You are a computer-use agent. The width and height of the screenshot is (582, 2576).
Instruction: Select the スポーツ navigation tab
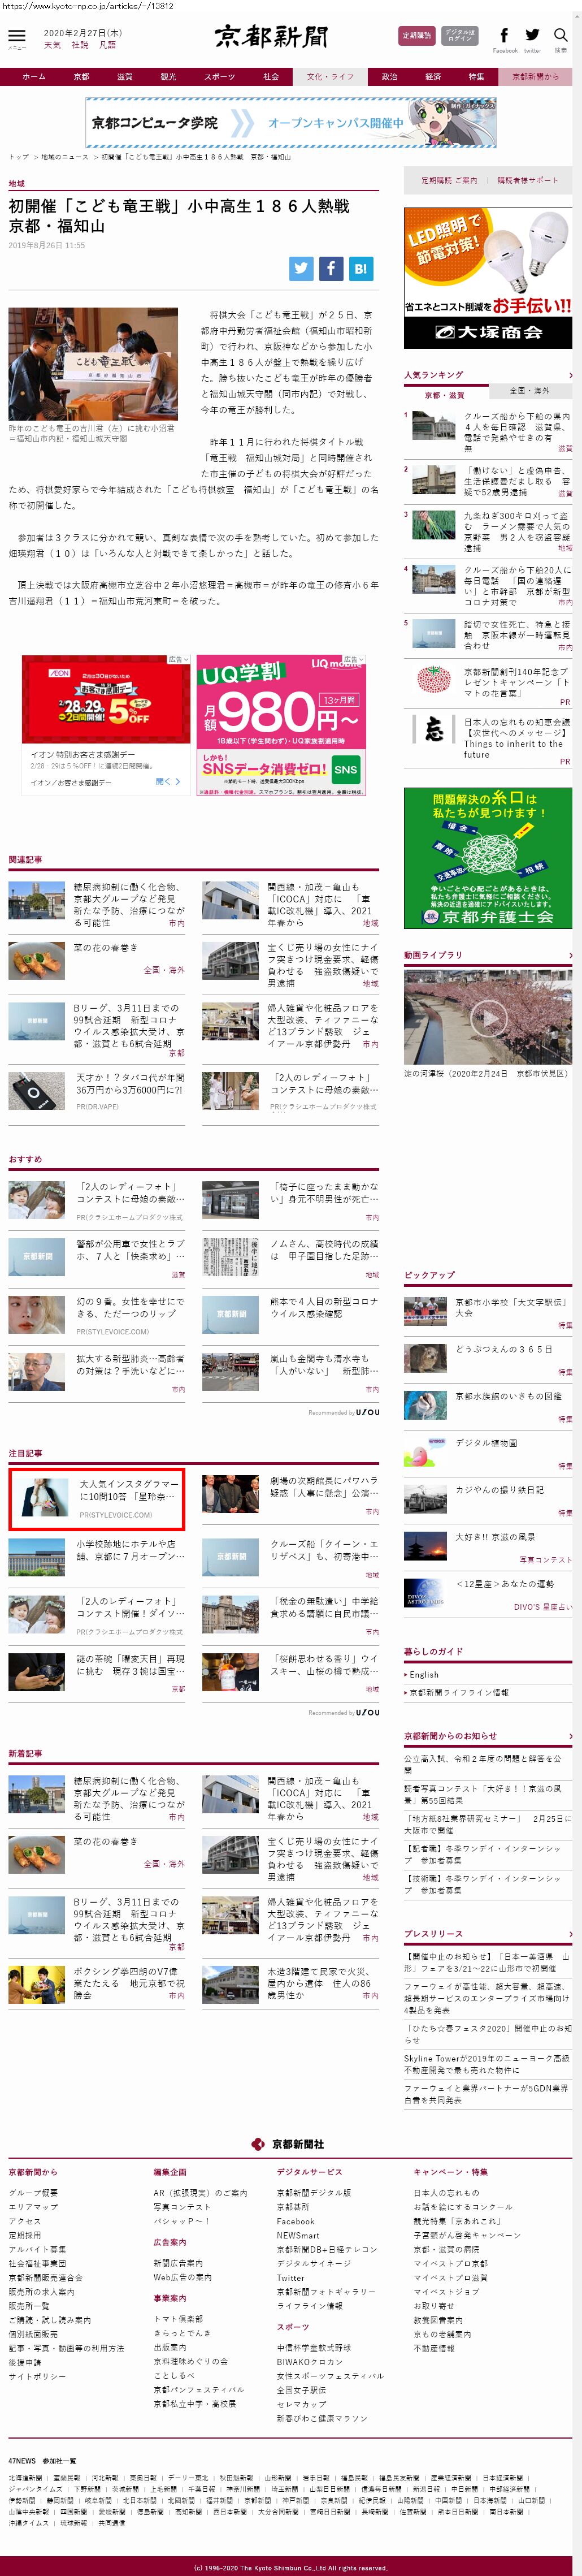click(220, 77)
